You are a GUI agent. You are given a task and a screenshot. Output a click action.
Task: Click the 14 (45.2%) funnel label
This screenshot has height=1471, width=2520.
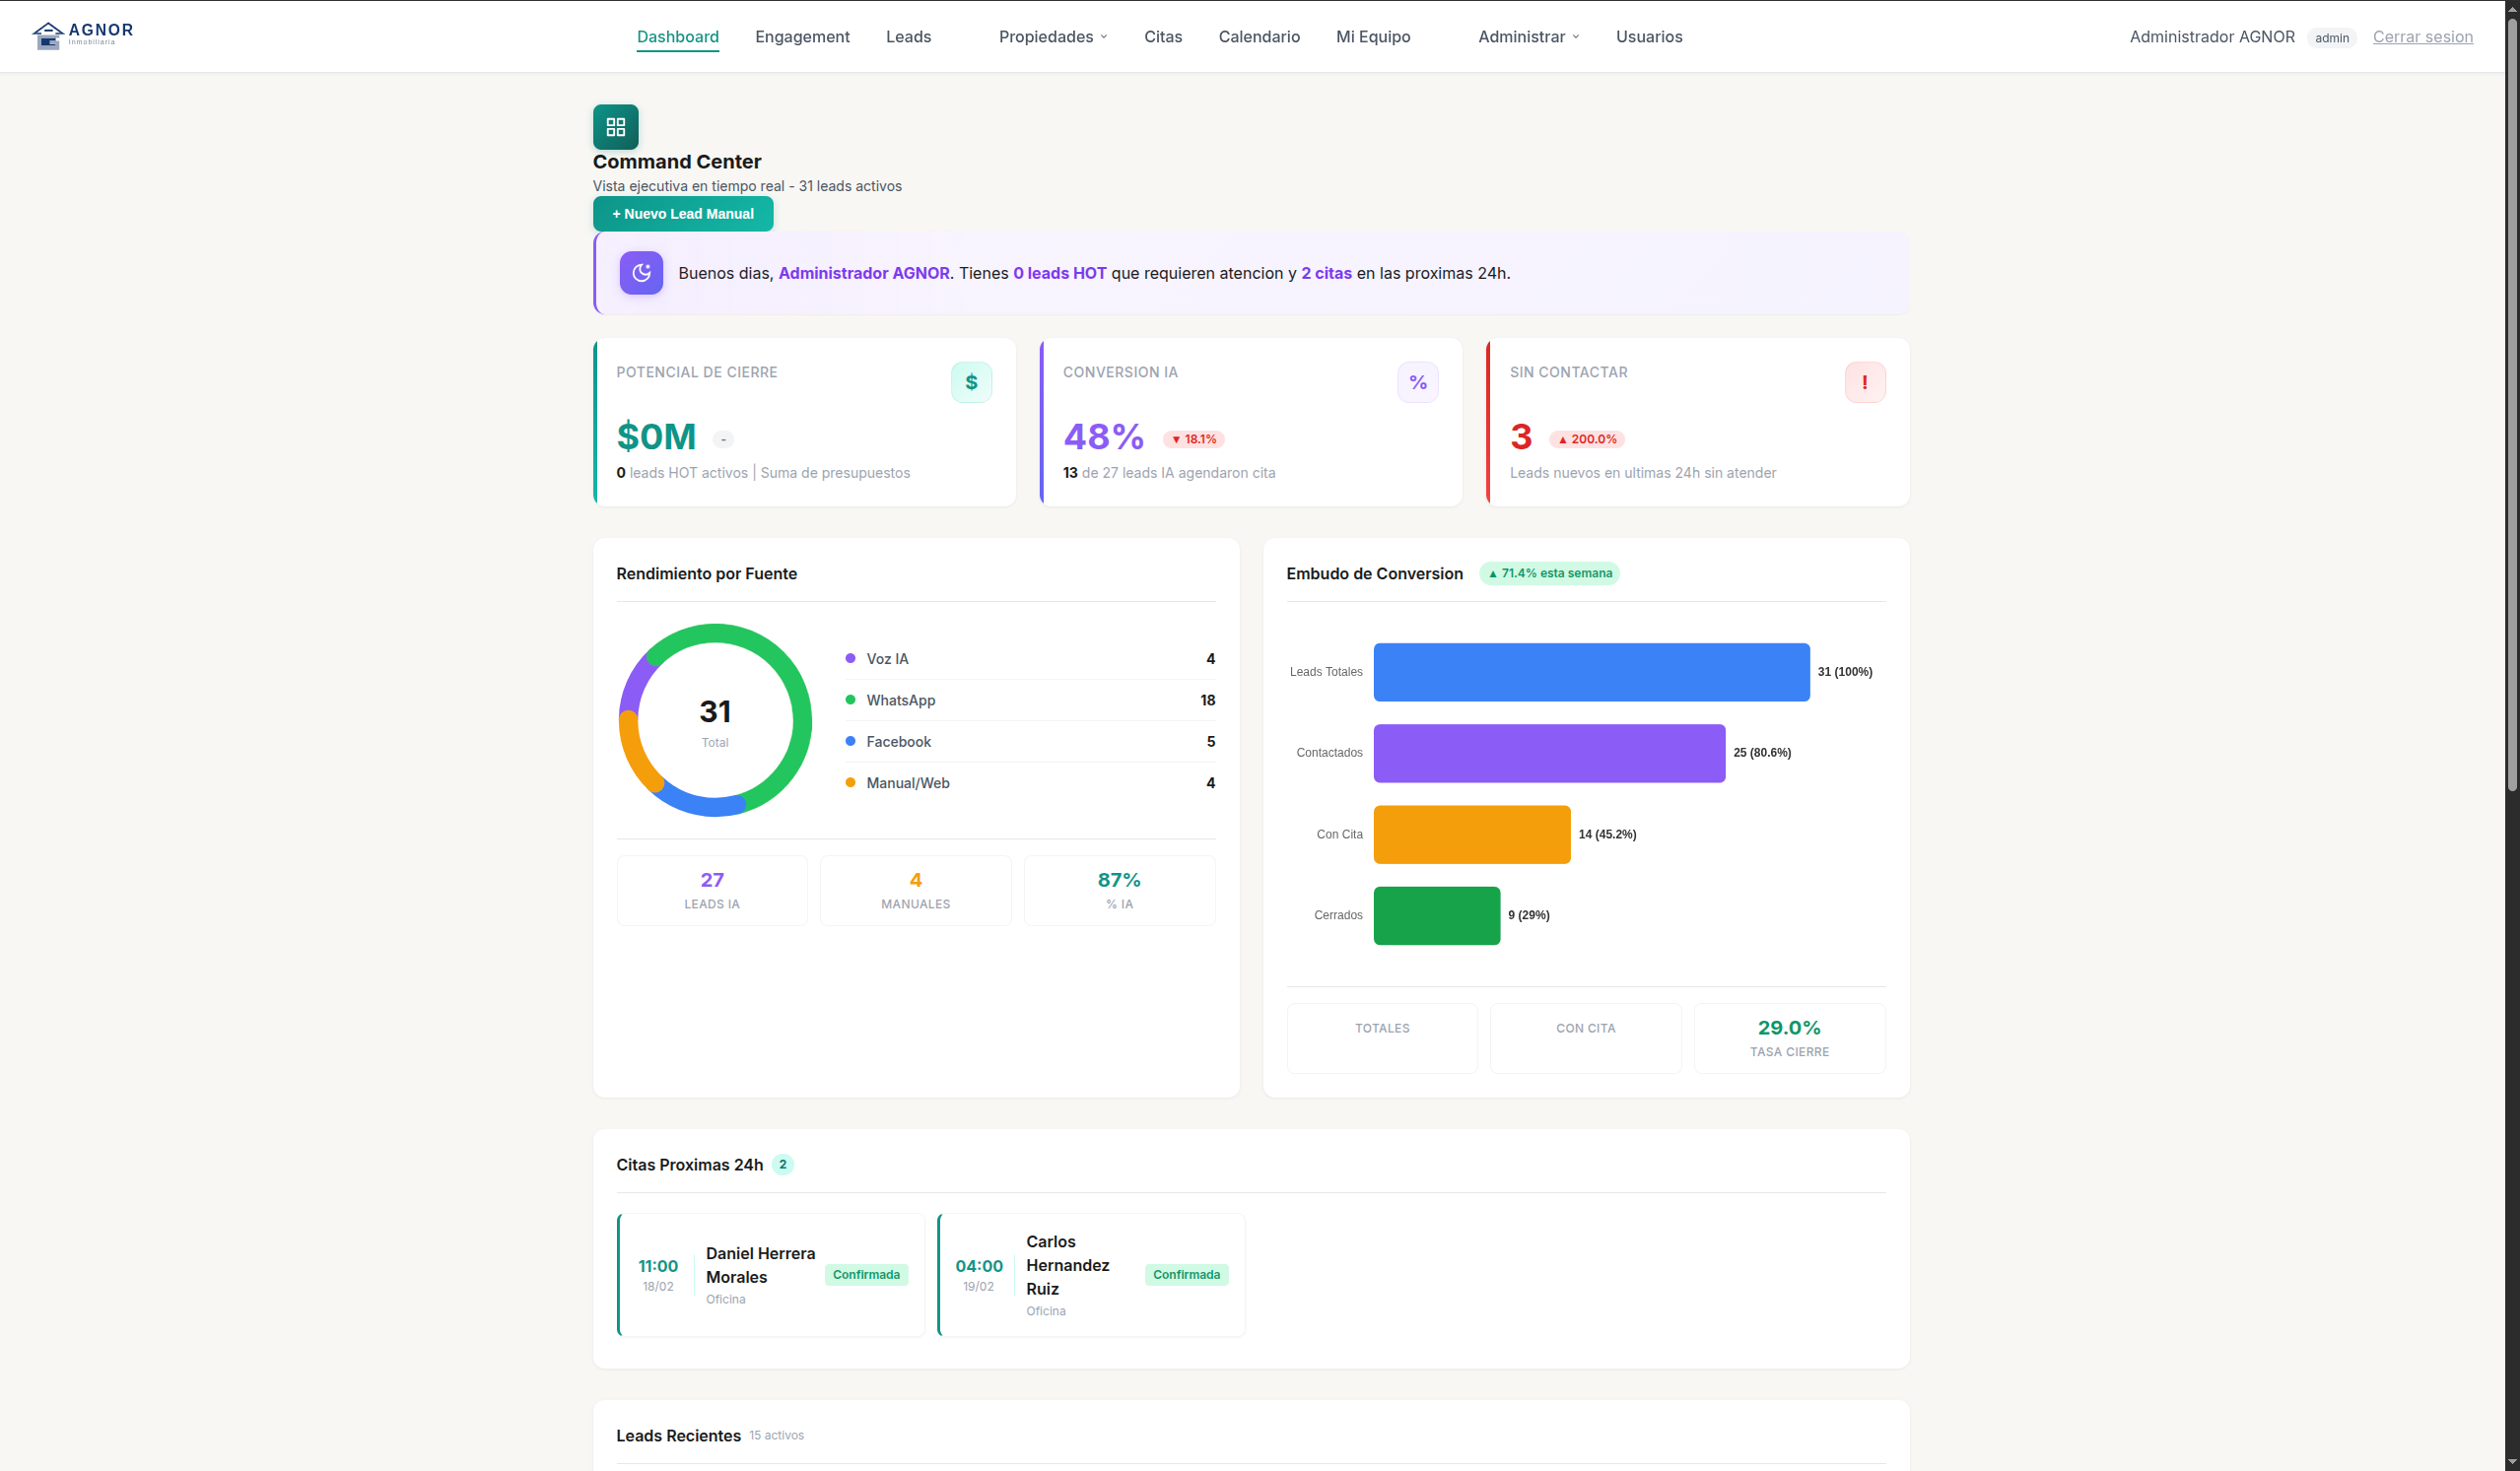(1607, 834)
